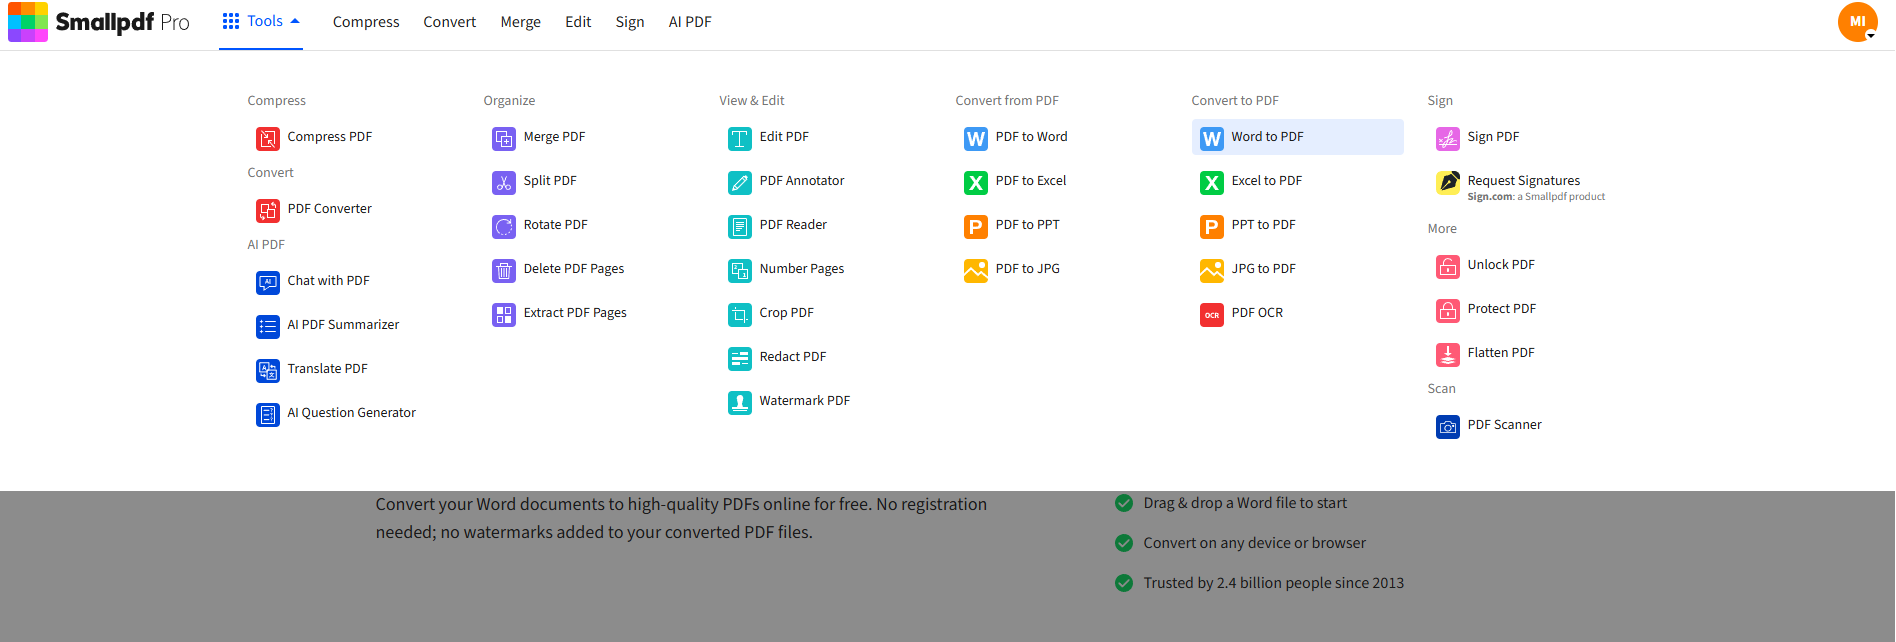Open the Compress PDF text link

point(329,137)
